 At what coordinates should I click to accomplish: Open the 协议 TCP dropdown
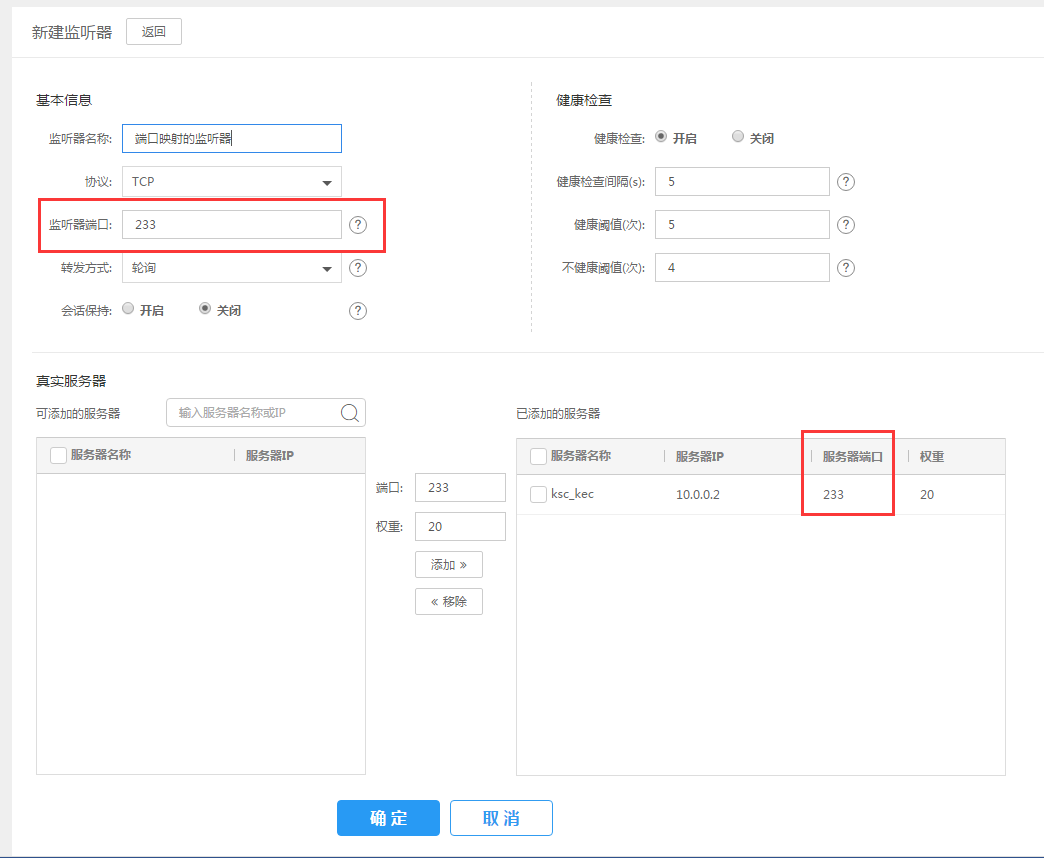point(232,182)
